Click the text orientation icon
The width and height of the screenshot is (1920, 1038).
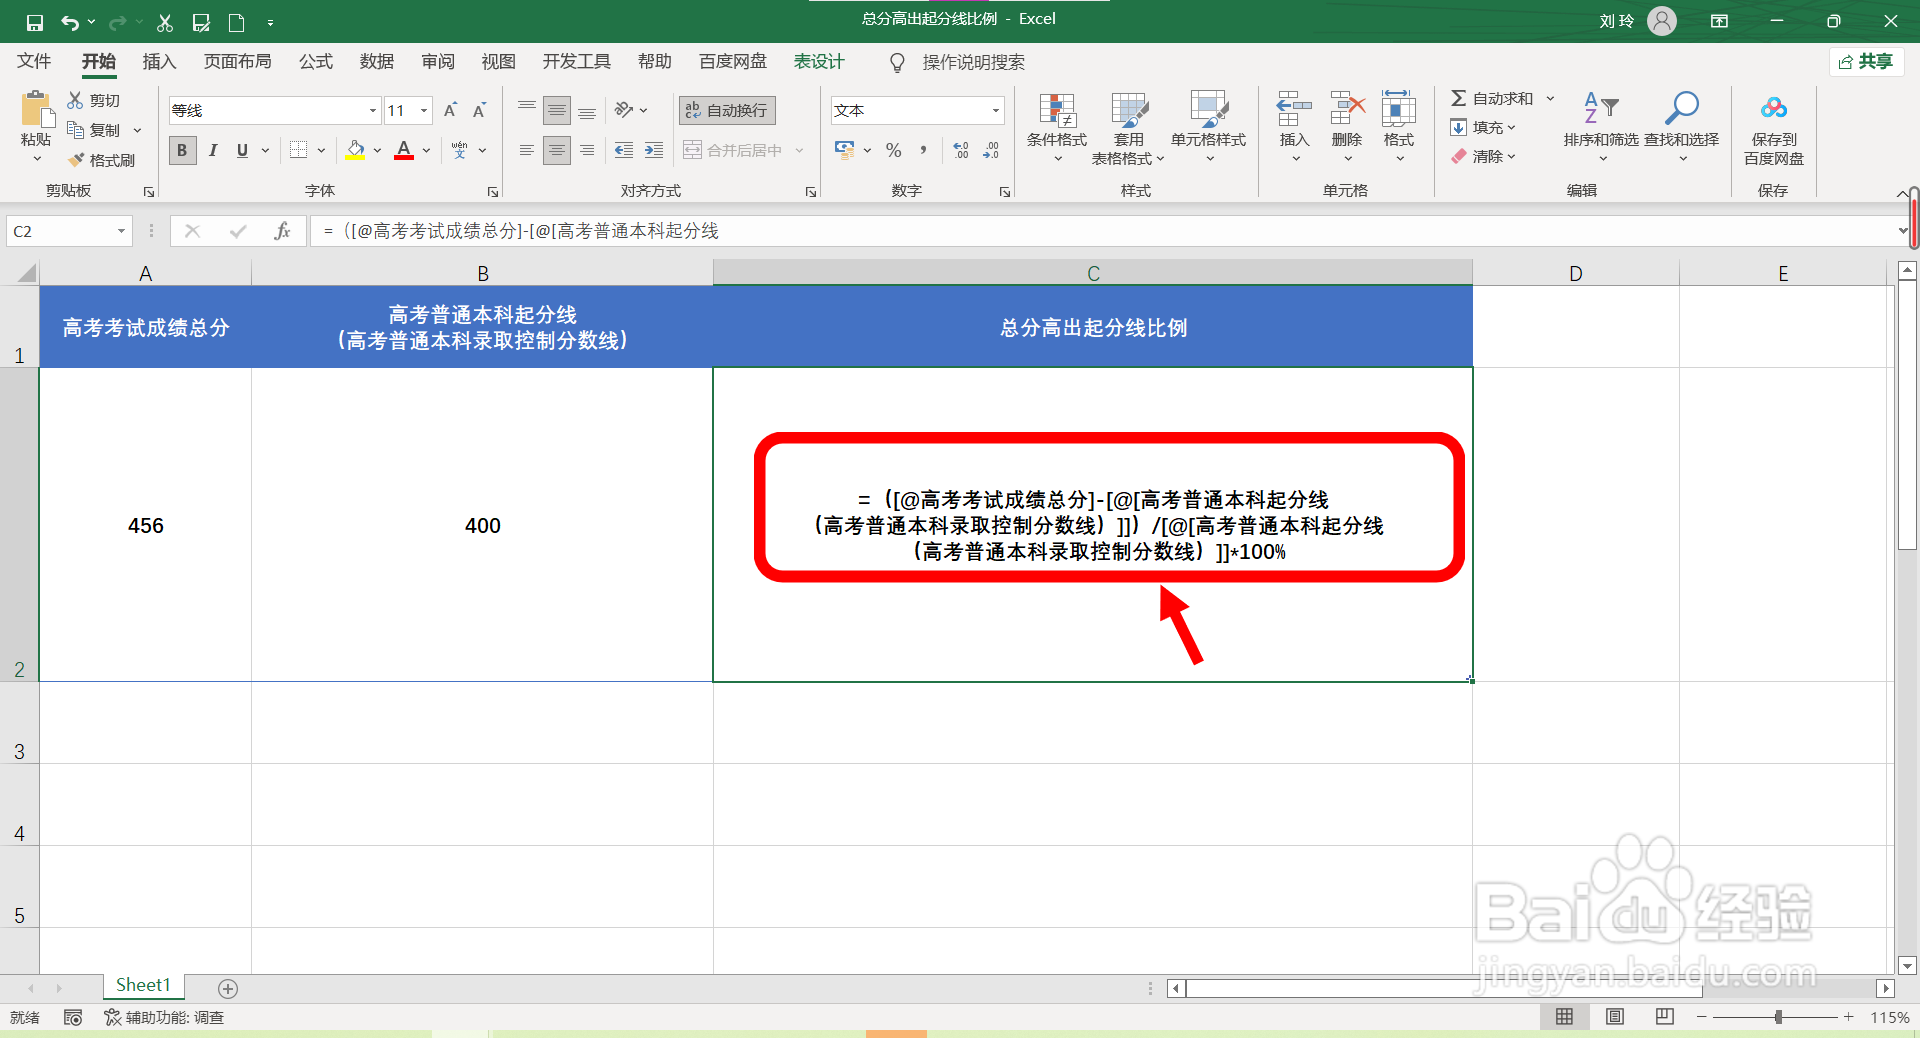[x=624, y=110]
